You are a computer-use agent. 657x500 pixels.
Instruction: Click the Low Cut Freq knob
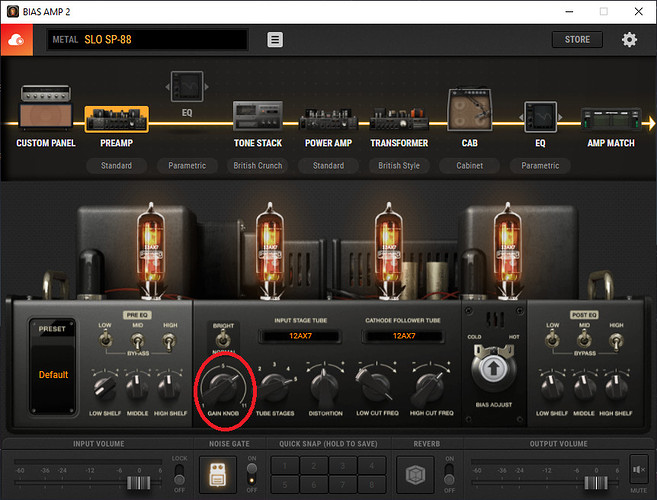(376, 386)
